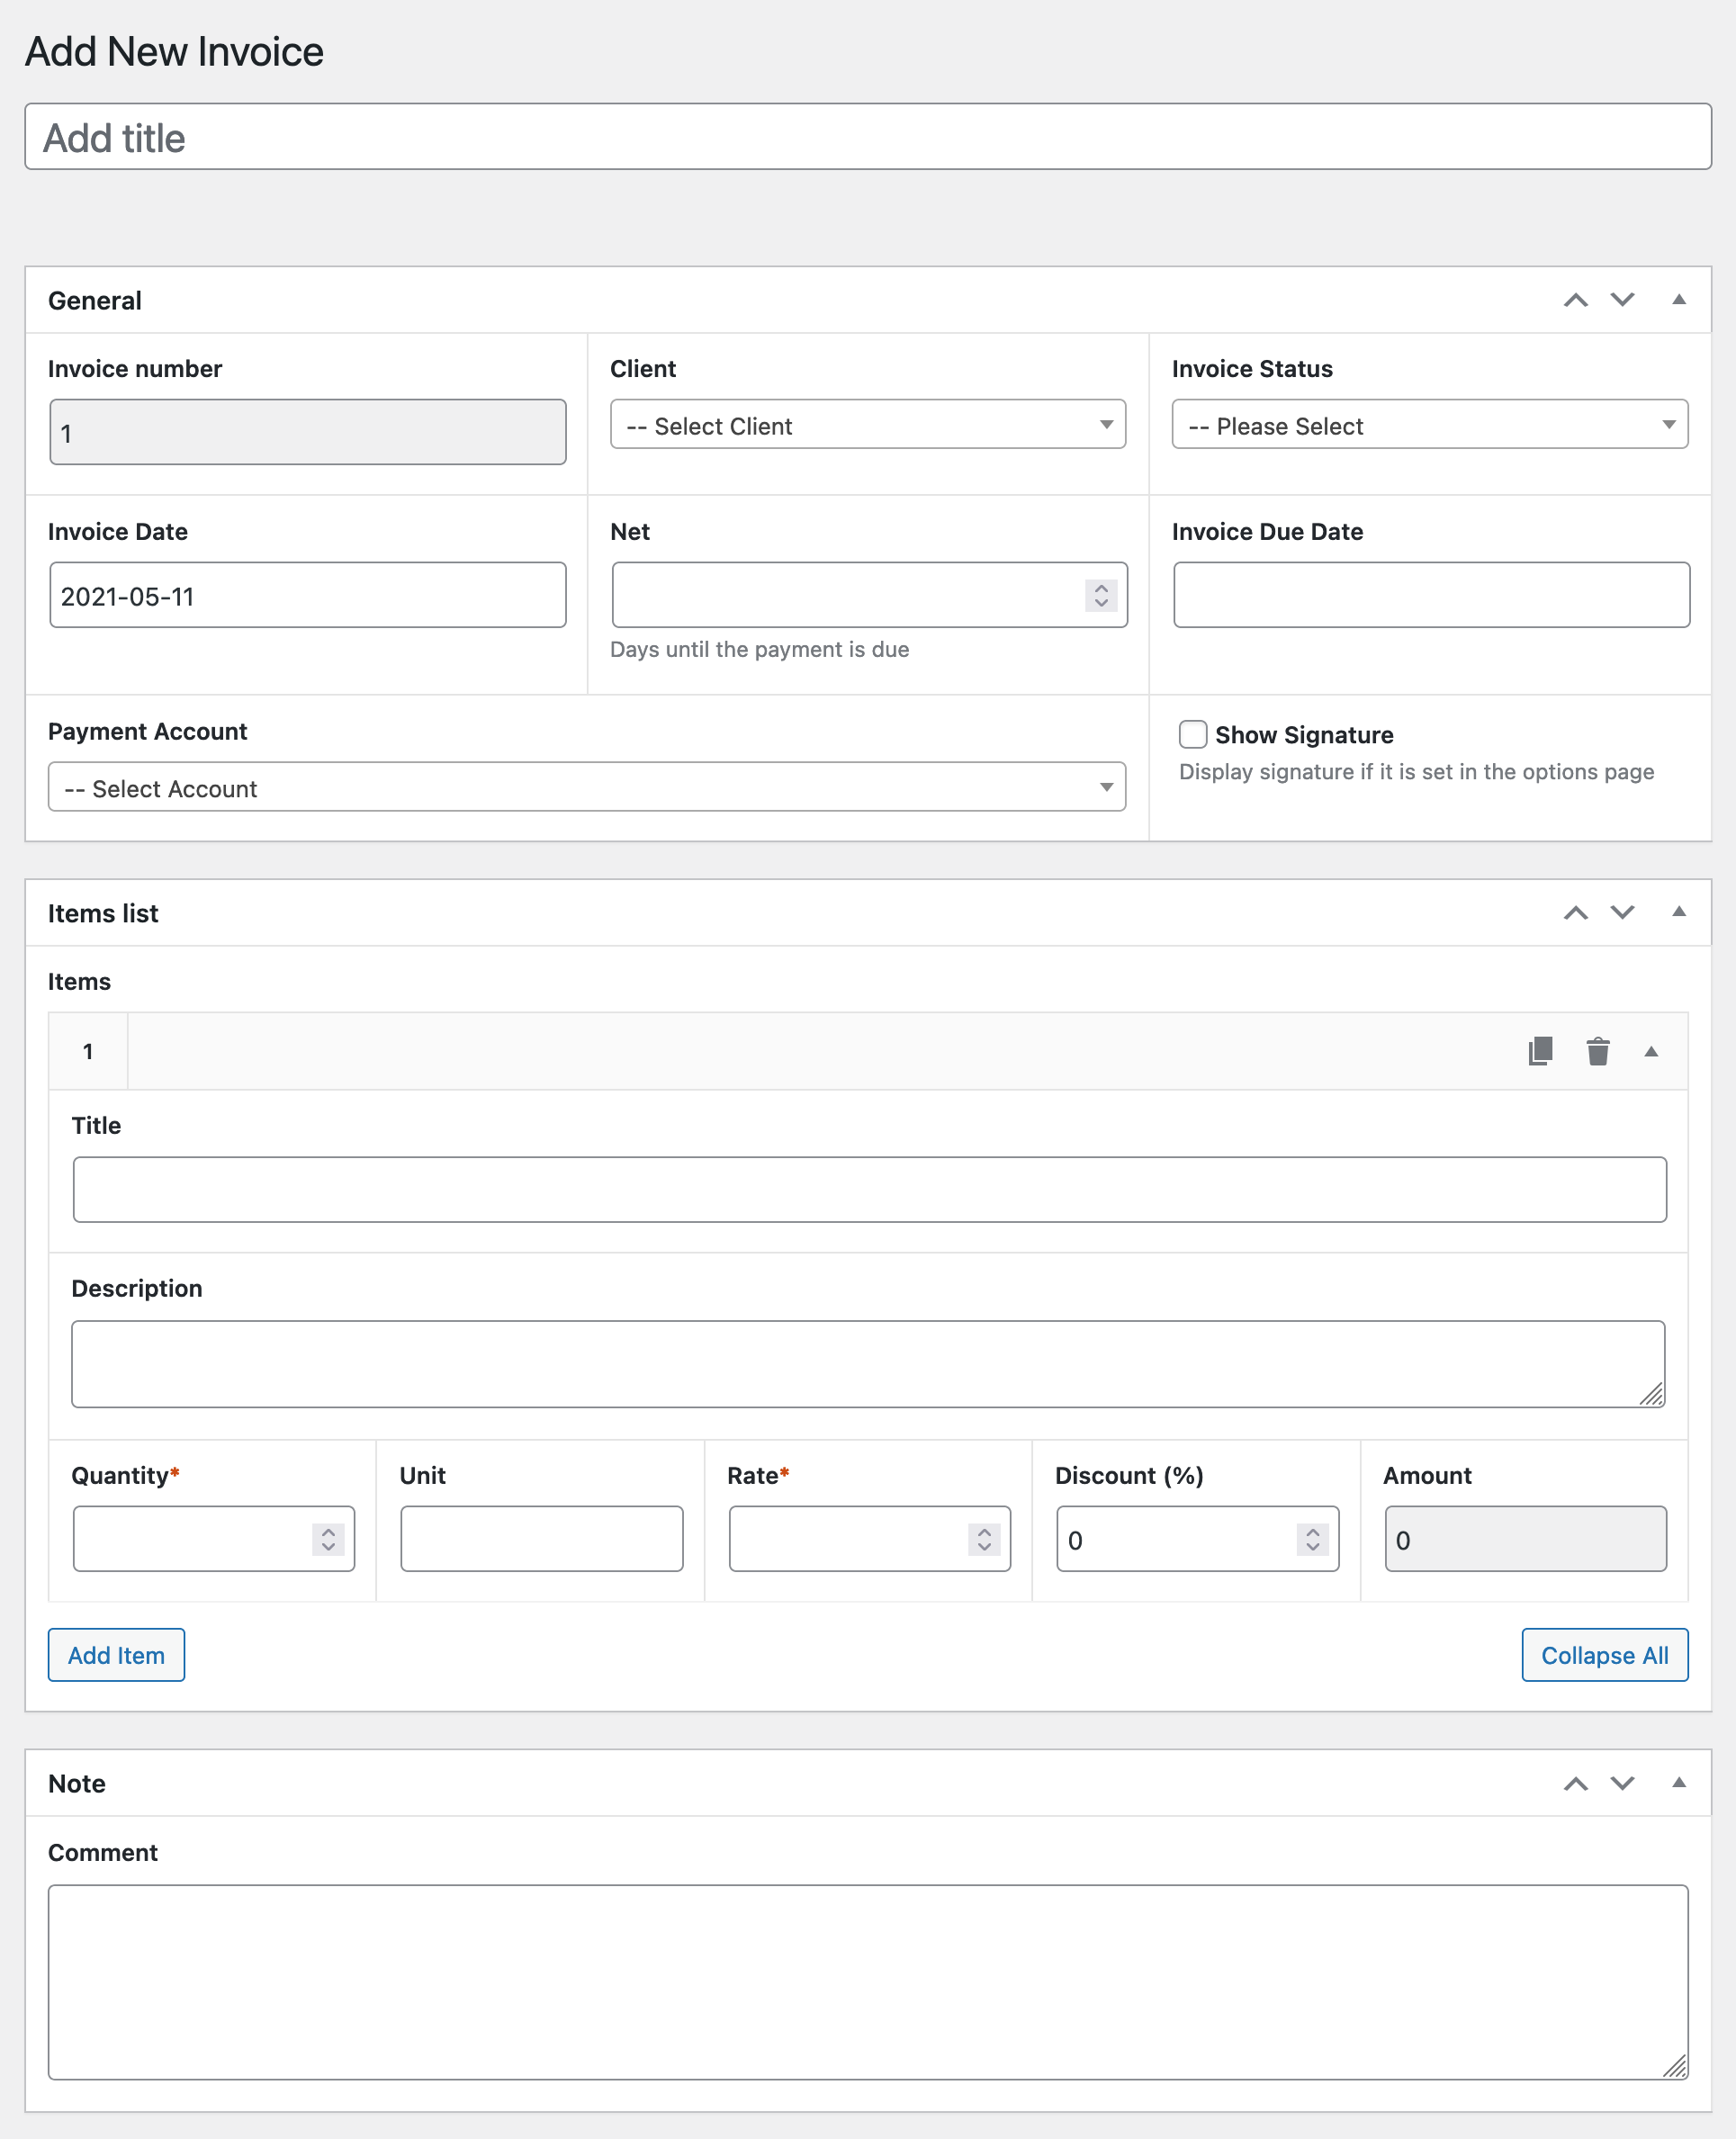
Task: Click the 'Payment Account' field label
Action: [147, 731]
